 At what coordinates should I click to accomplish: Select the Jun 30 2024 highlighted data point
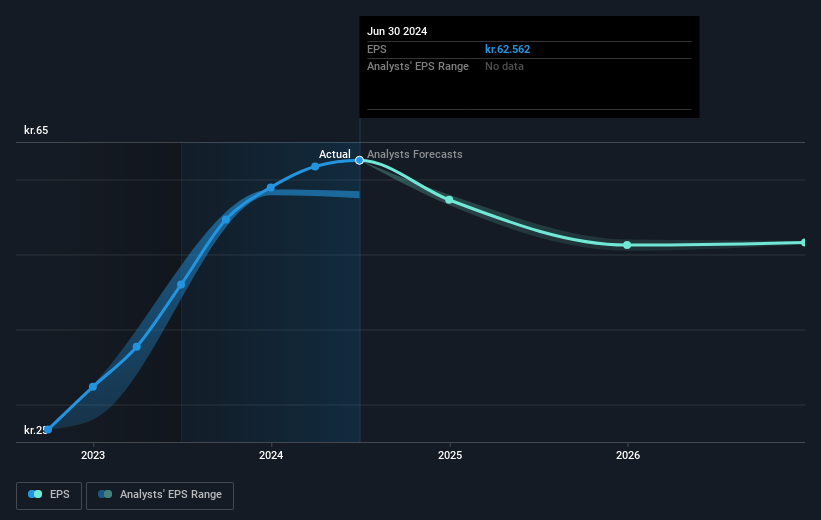(x=359, y=160)
